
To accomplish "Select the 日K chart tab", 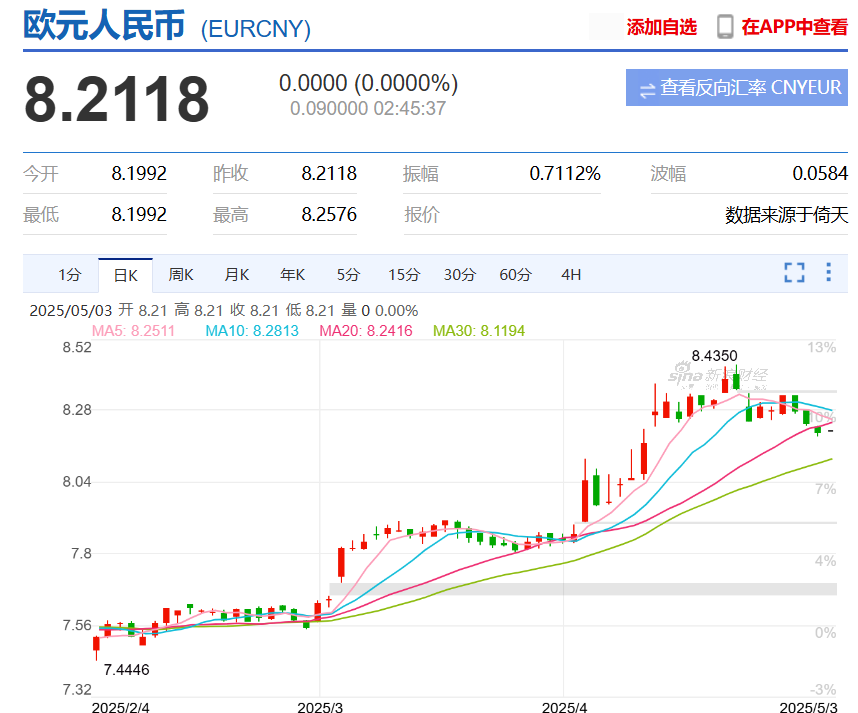I will tap(125, 275).
